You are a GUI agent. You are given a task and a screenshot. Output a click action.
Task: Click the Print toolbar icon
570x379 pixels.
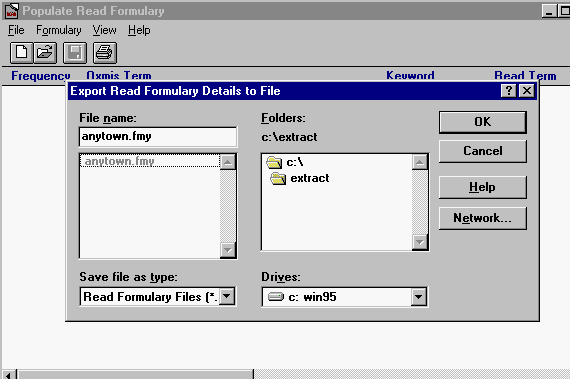point(105,53)
